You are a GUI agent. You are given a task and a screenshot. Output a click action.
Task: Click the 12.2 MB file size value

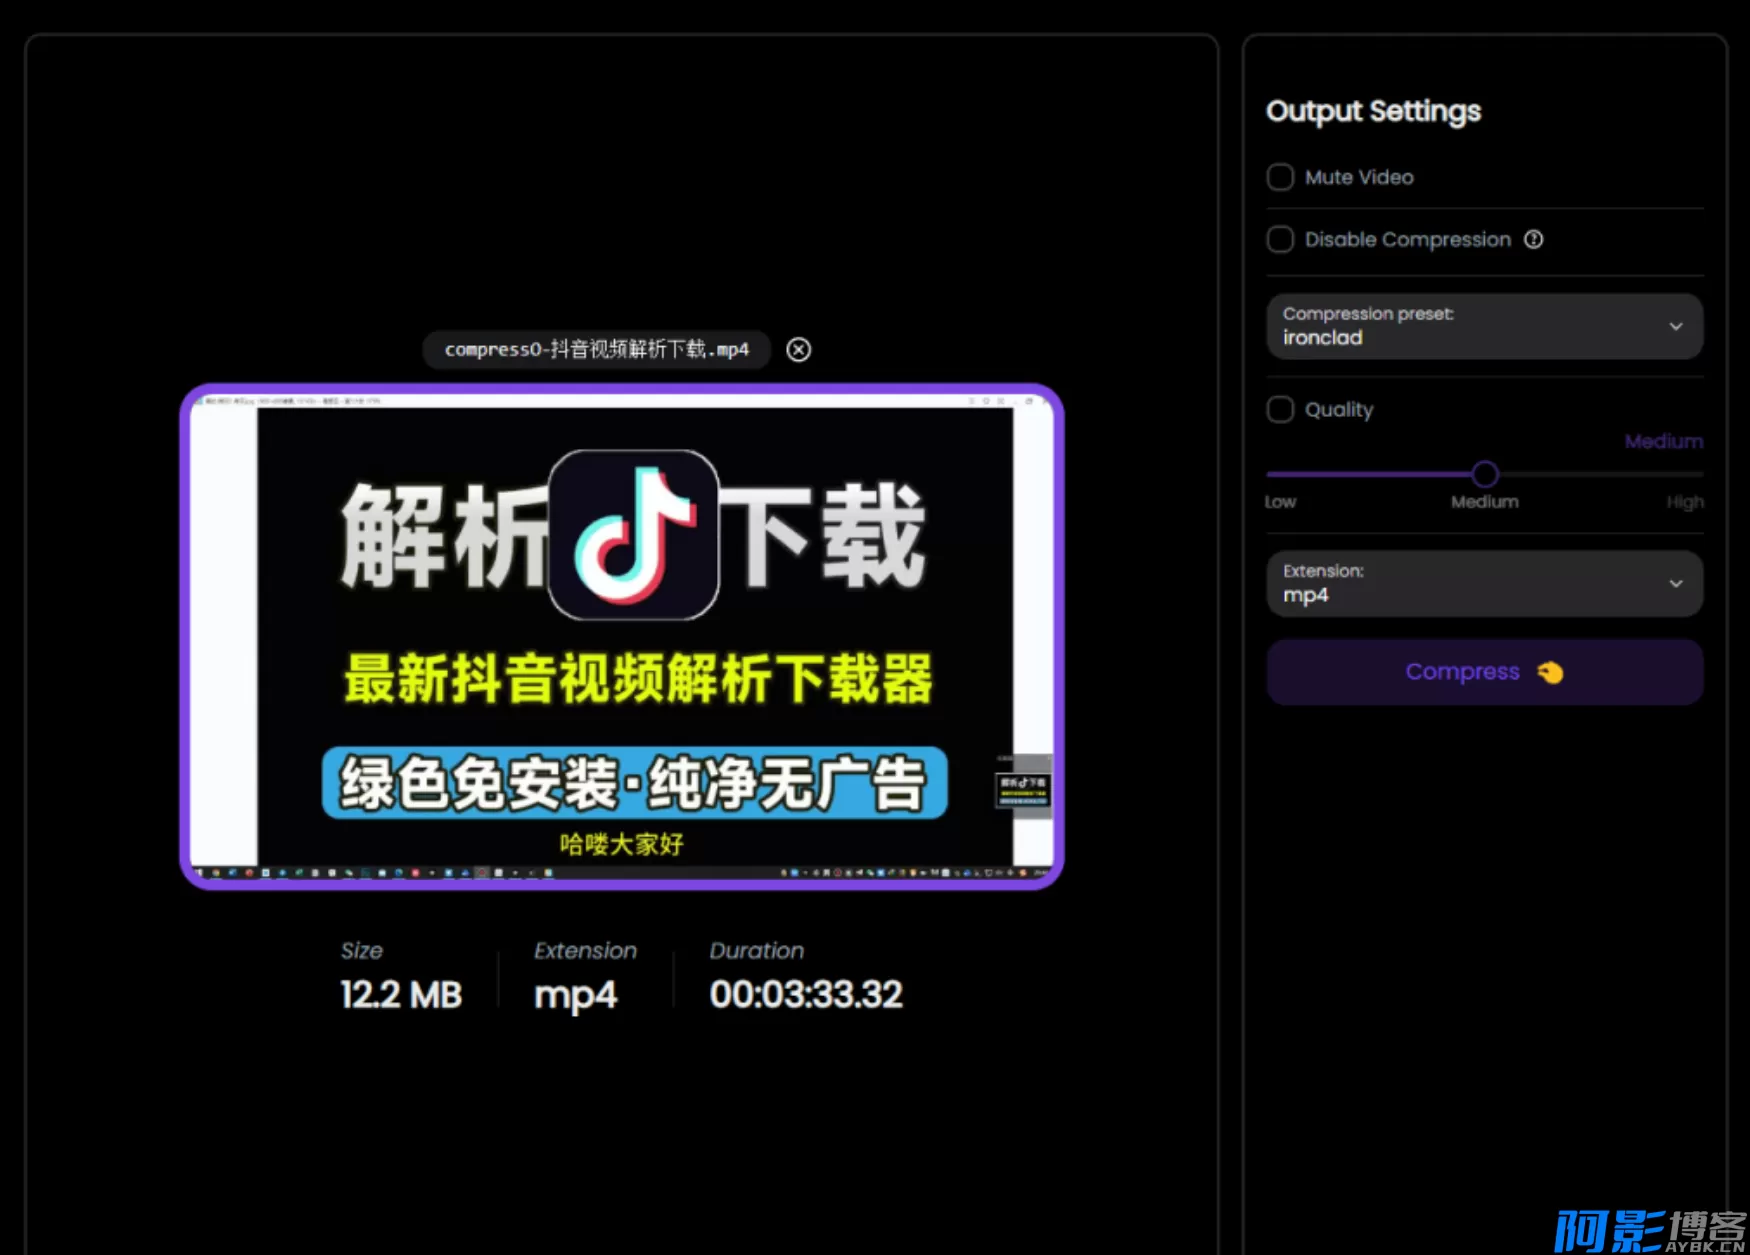click(401, 995)
